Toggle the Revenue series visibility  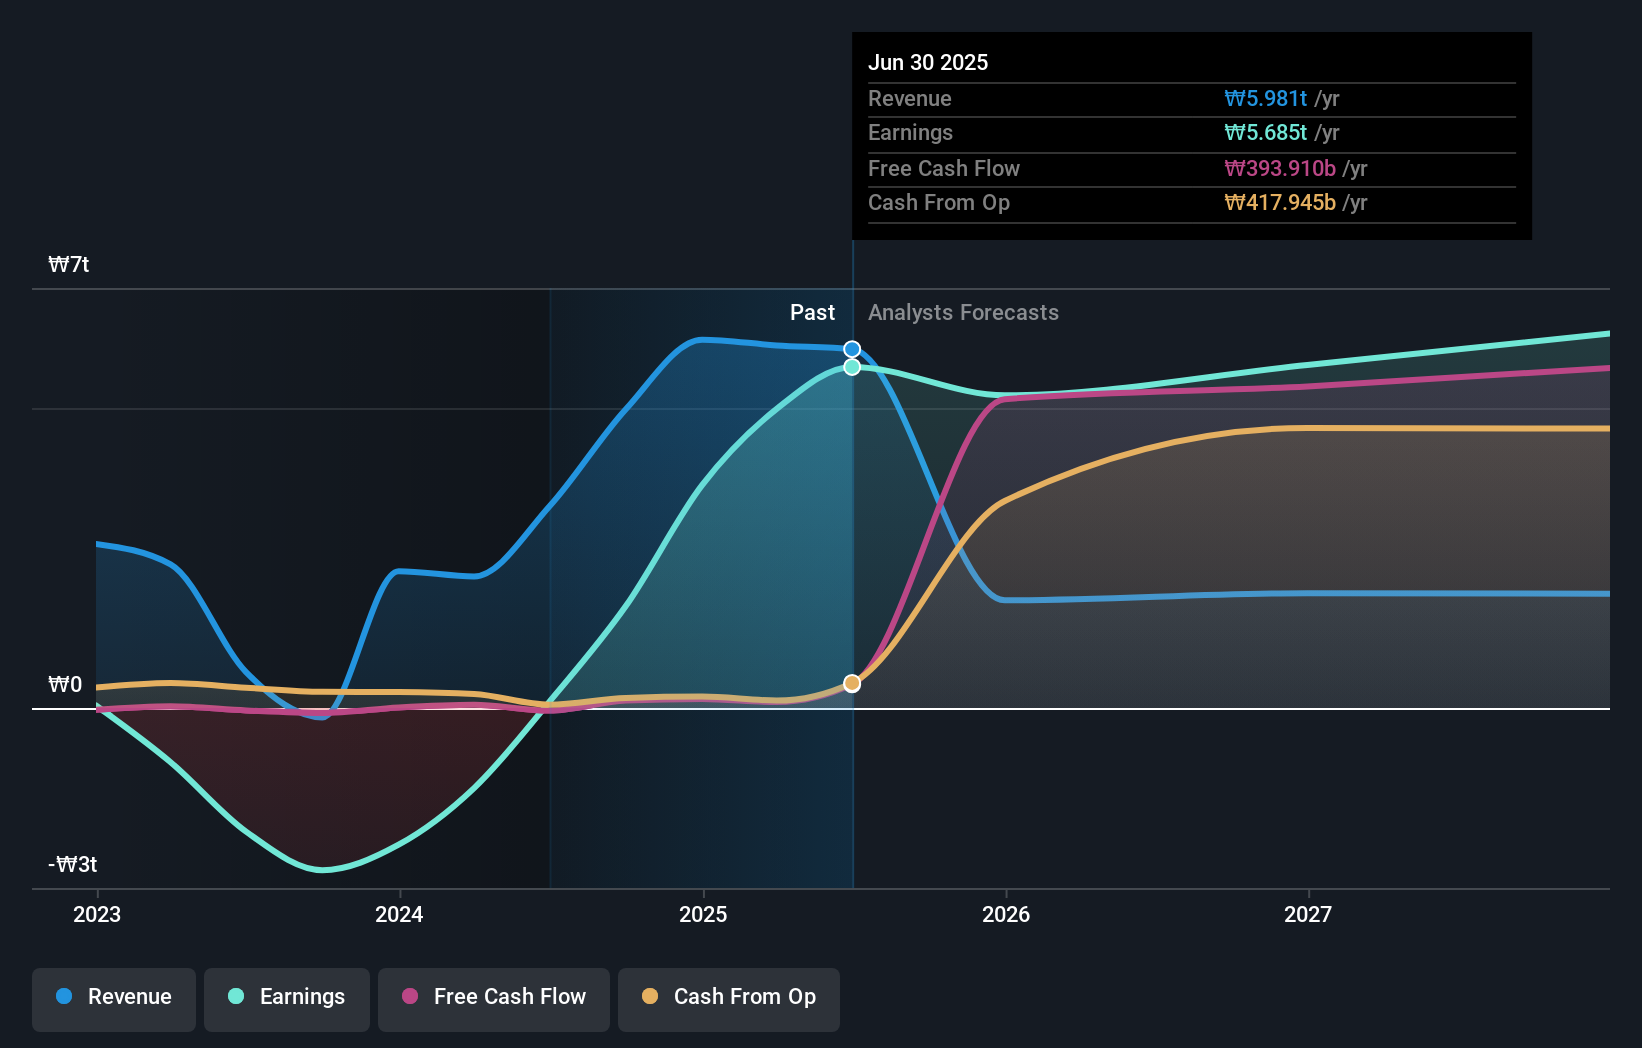pyautogui.click(x=113, y=997)
